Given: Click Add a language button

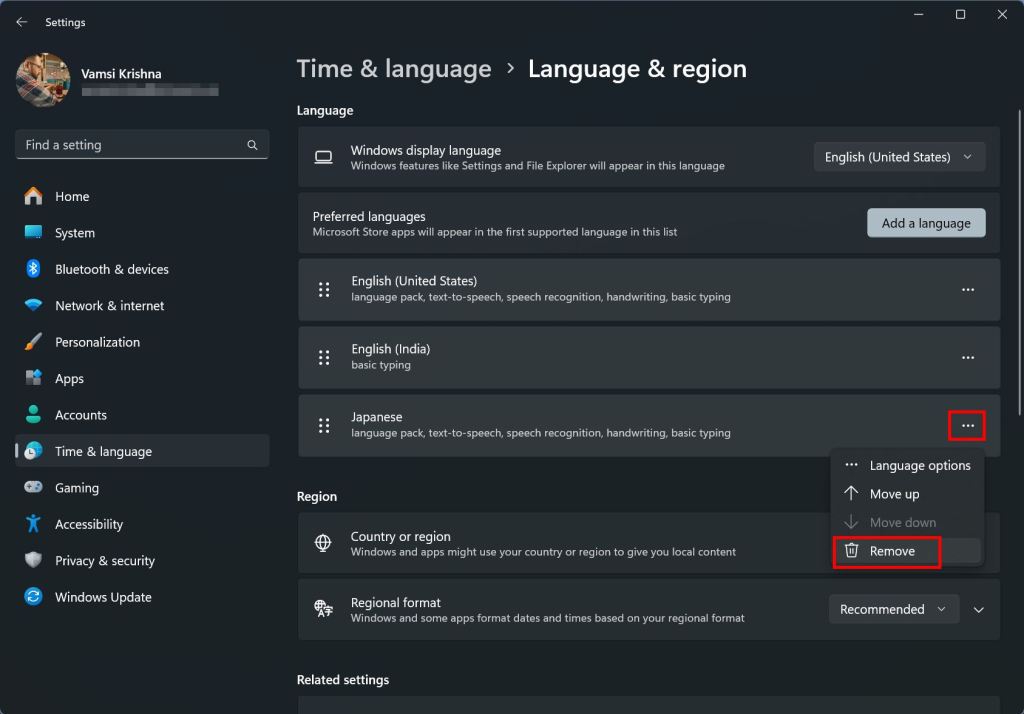Looking at the screenshot, I should (x=926, y=223).
